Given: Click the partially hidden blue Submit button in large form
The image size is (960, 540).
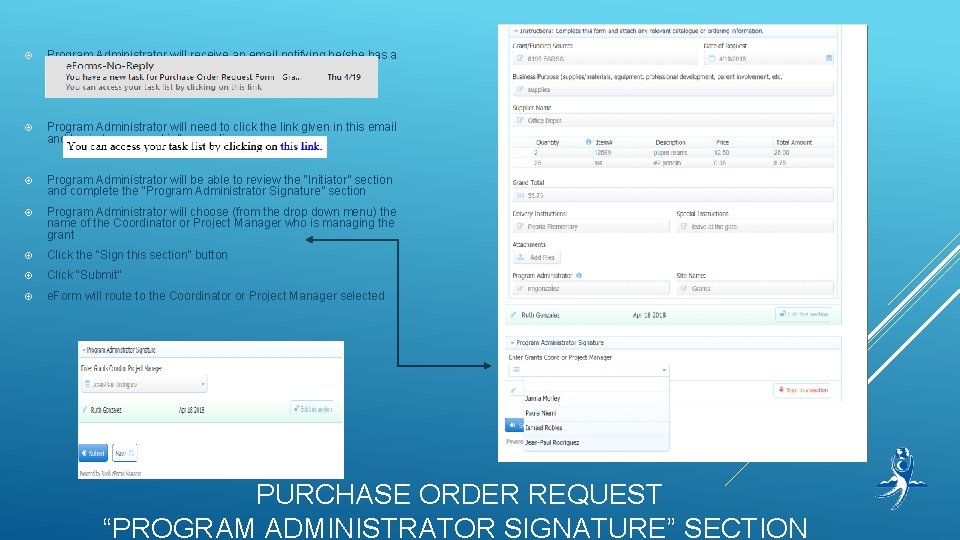Looking at the screenshot, I should point(514,425).
